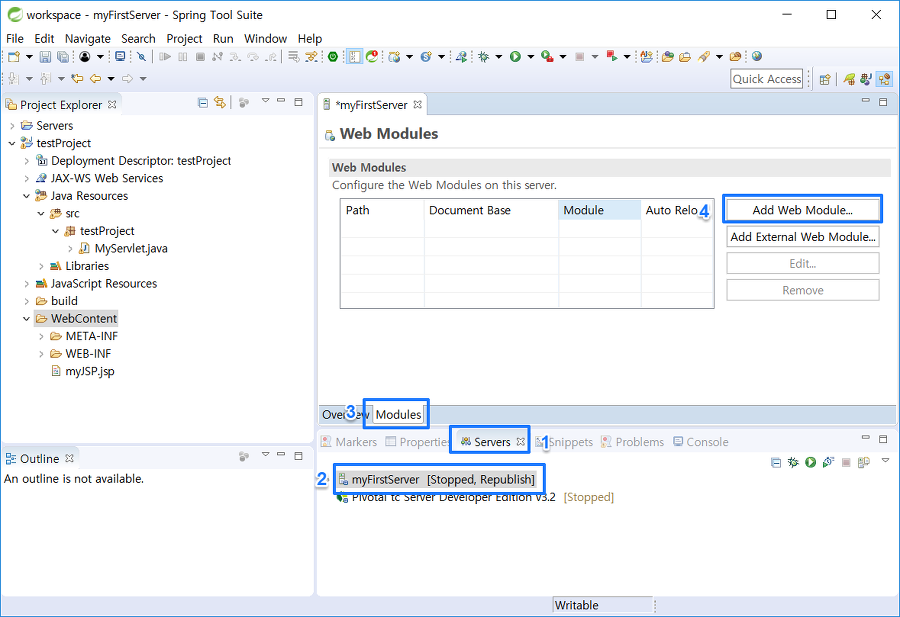The width and height of the screenshot is (900, 617).
Task: Toggle Link with Editor in Project Explorer
Action: 220,102
